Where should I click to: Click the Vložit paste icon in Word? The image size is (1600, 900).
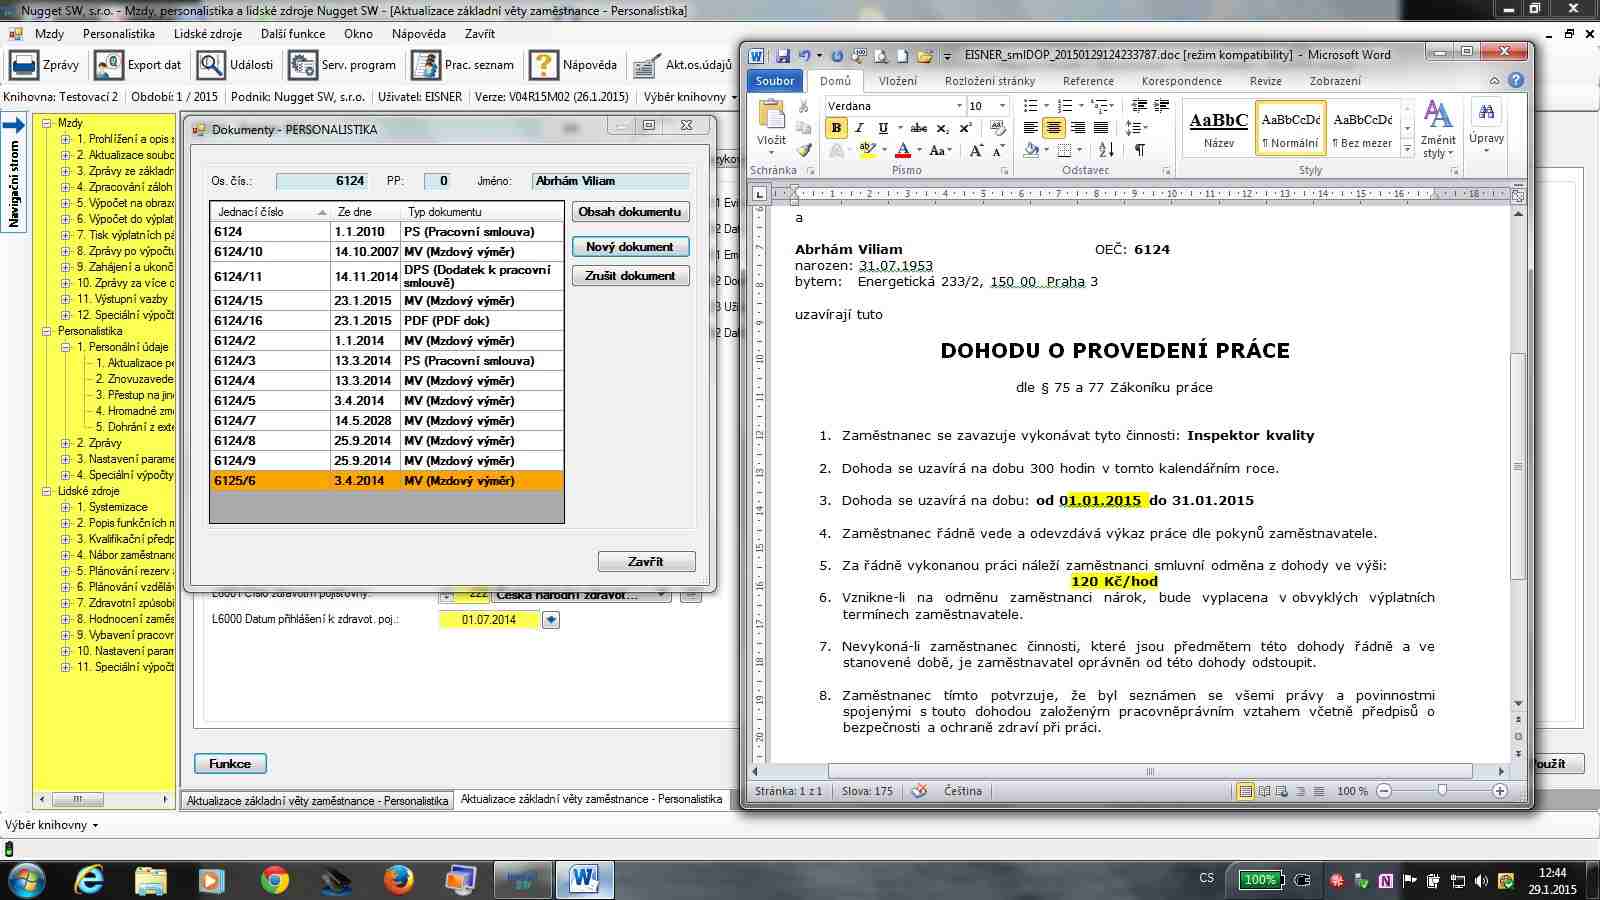pyautogui.click(x=771, y=114)
